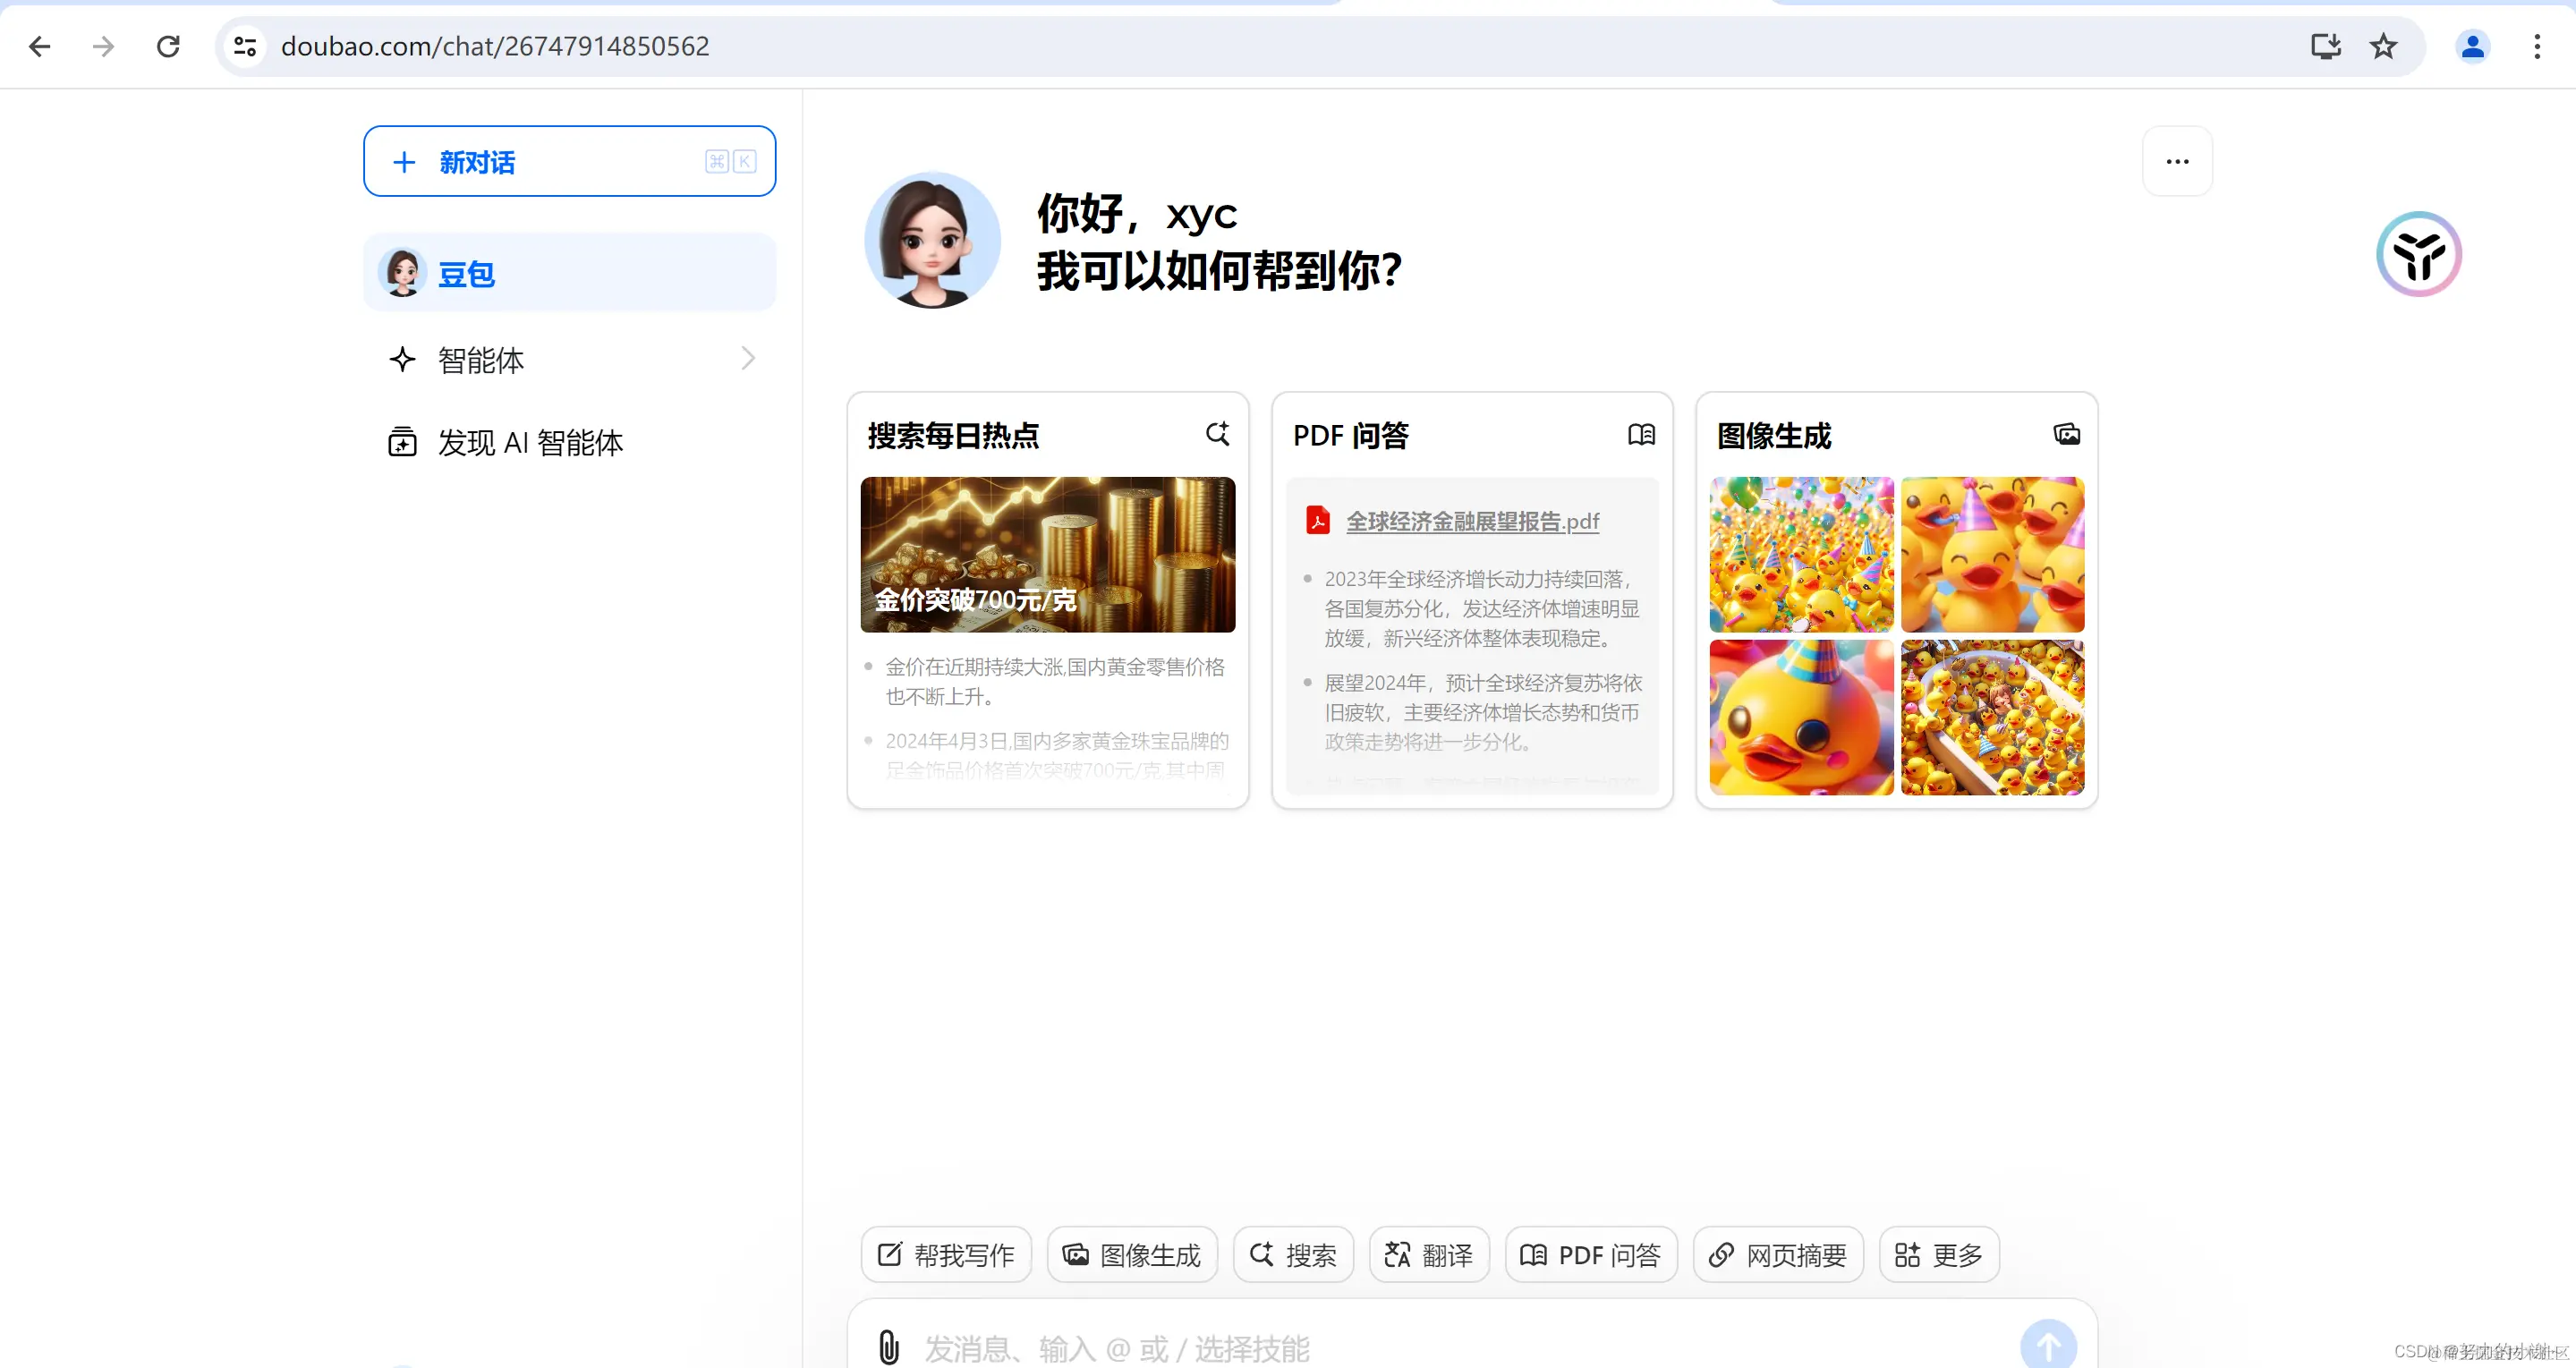The width and height of the screenshot is (2576, 1368).
Task: Start a new chat with 新对话 button
Action: [x=569, y=161]
